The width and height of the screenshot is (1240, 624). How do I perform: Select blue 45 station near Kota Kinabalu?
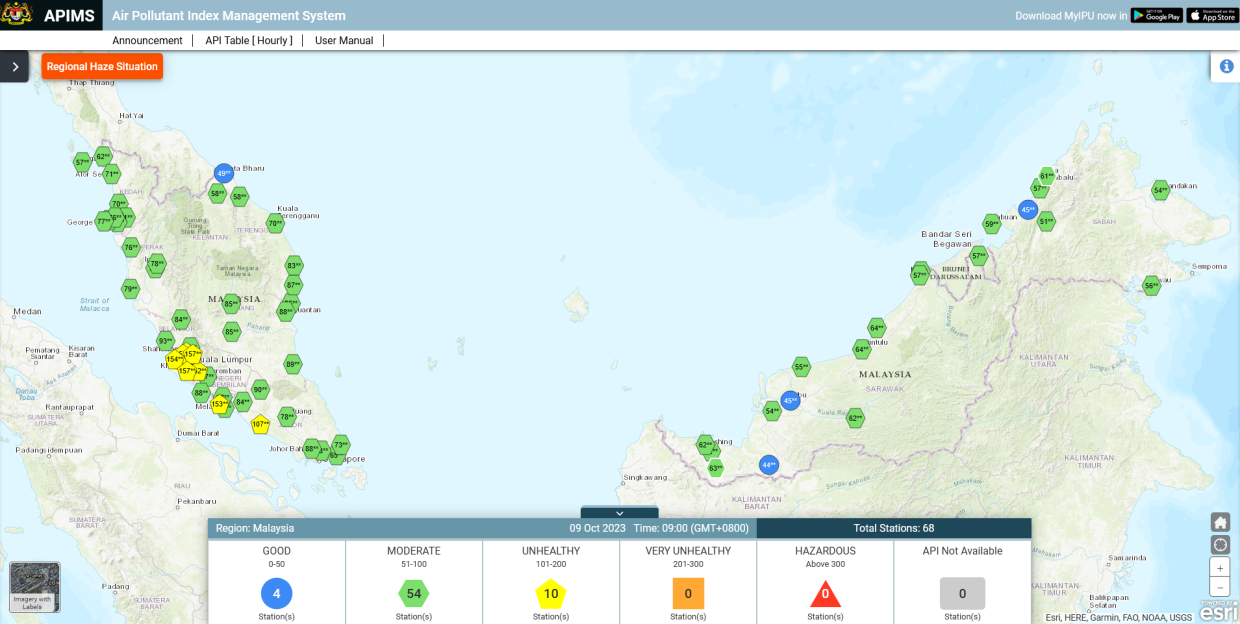tap(1028, 210)
